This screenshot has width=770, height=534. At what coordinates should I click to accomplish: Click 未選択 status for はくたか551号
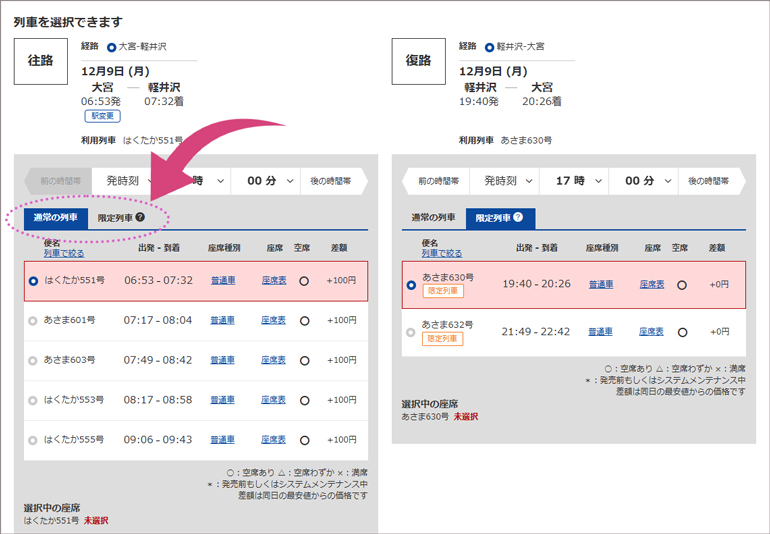tap(96, 521)
